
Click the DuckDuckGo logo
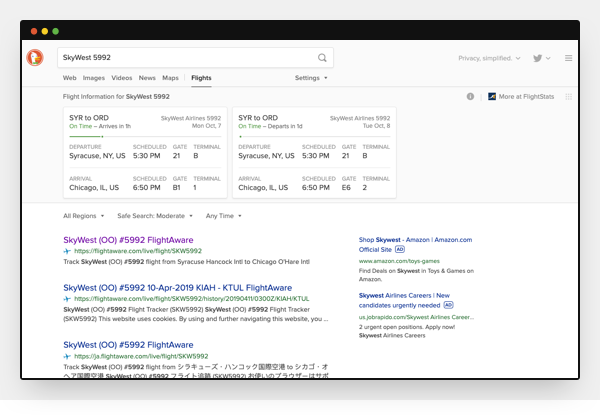click(x=35, y=58)
